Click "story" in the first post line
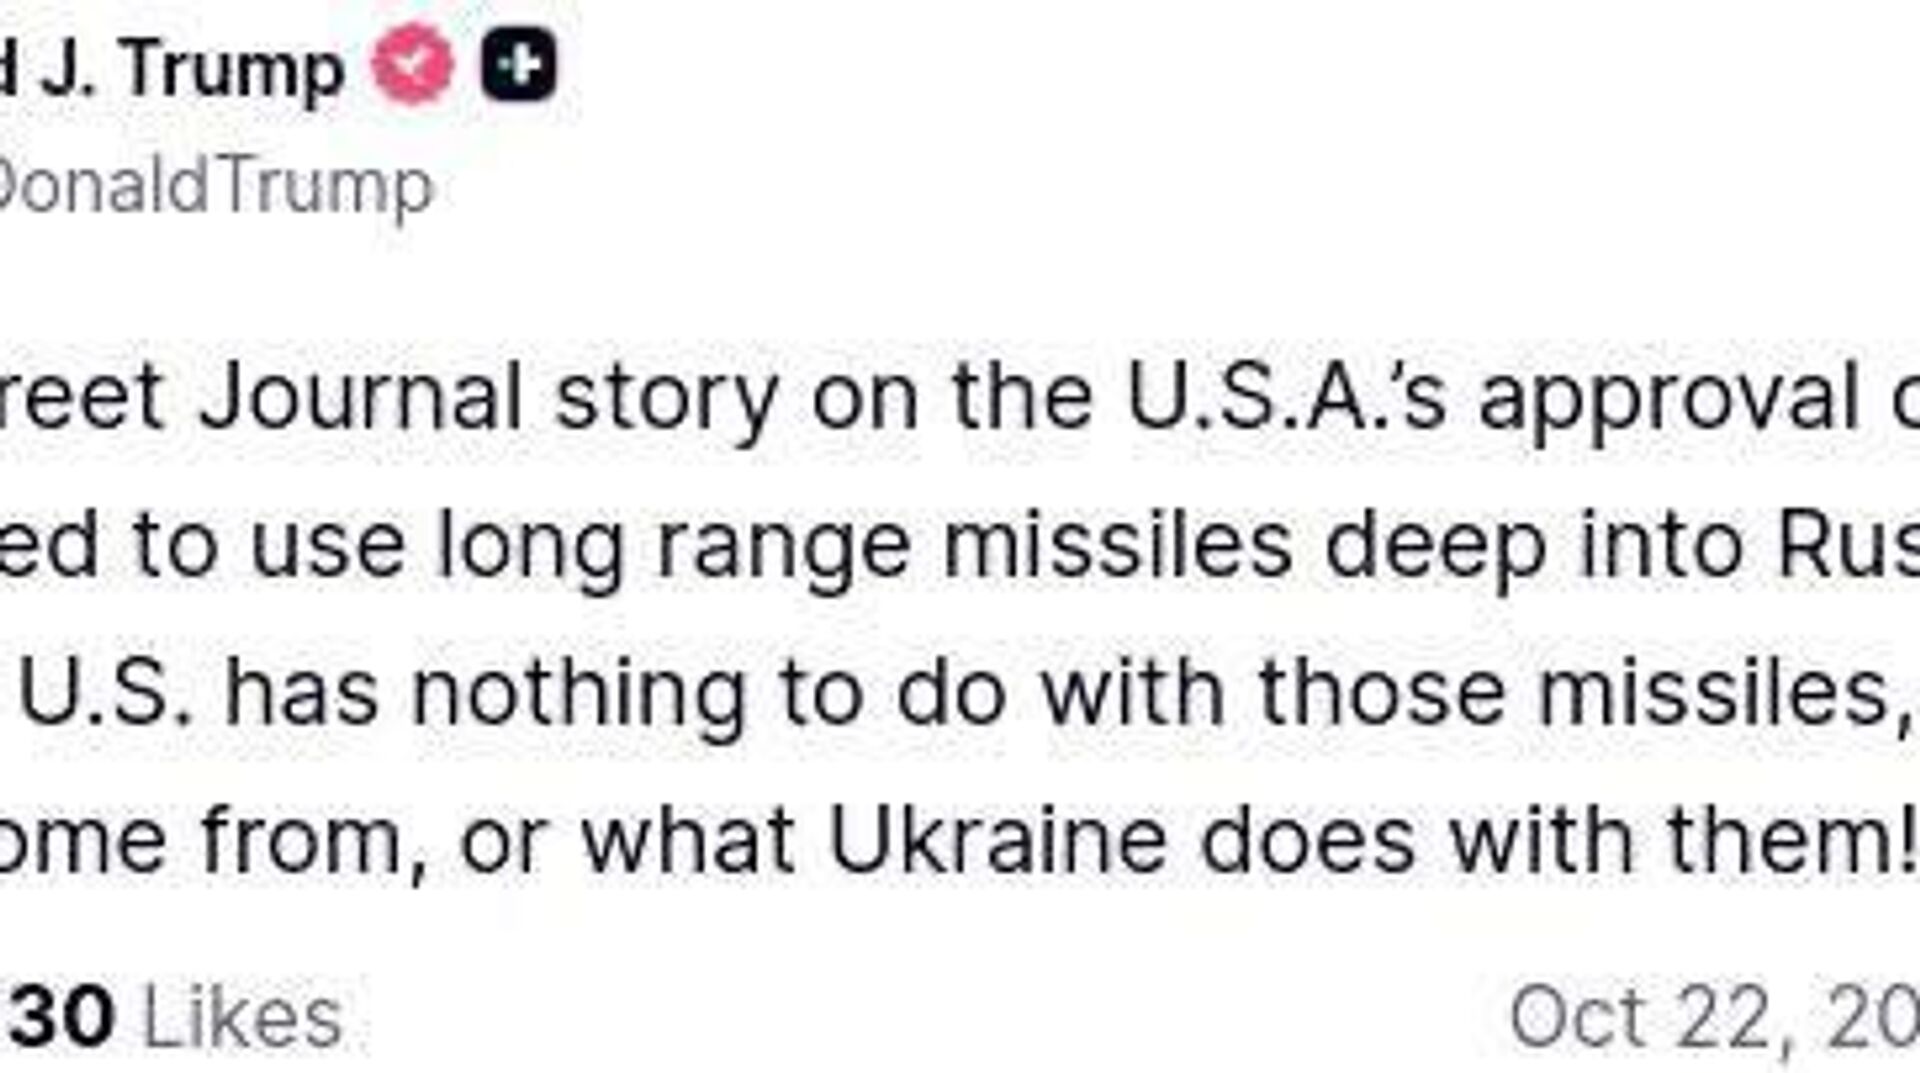This screenshot has height=1073, width=1920. (666, 398)
